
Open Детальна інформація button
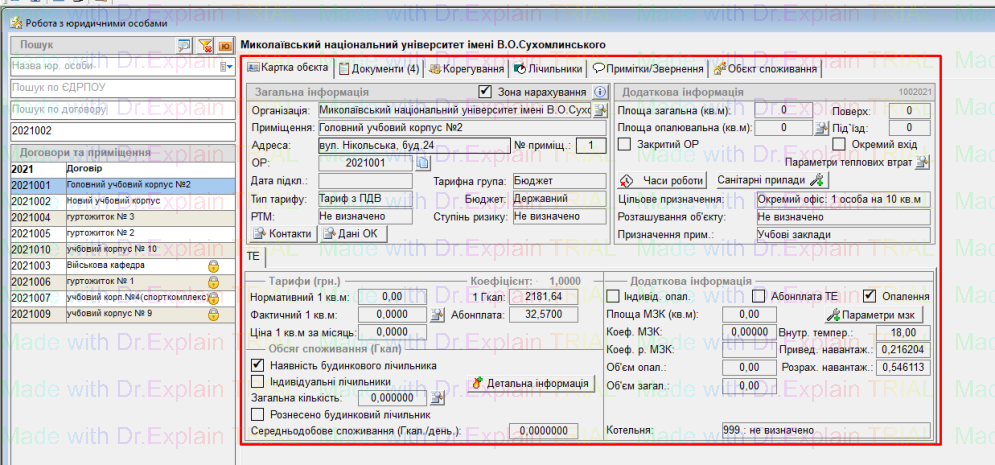pos(531,383)
